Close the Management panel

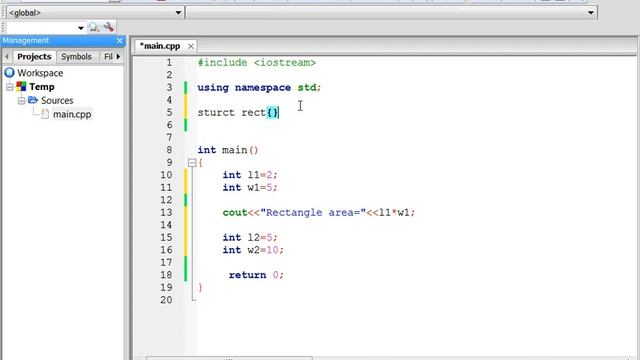(119, 40)
